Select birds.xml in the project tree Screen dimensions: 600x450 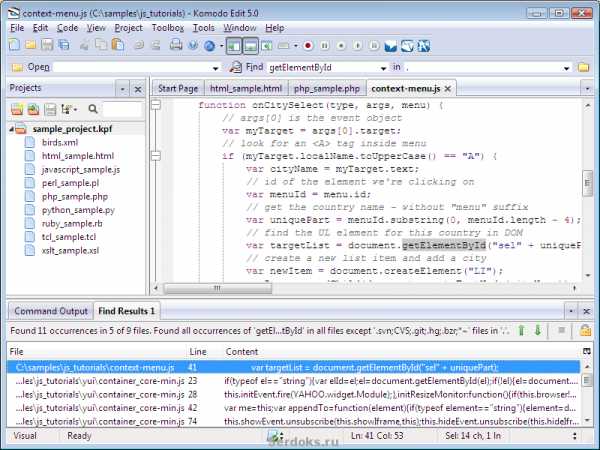click(x=60, y=142)
